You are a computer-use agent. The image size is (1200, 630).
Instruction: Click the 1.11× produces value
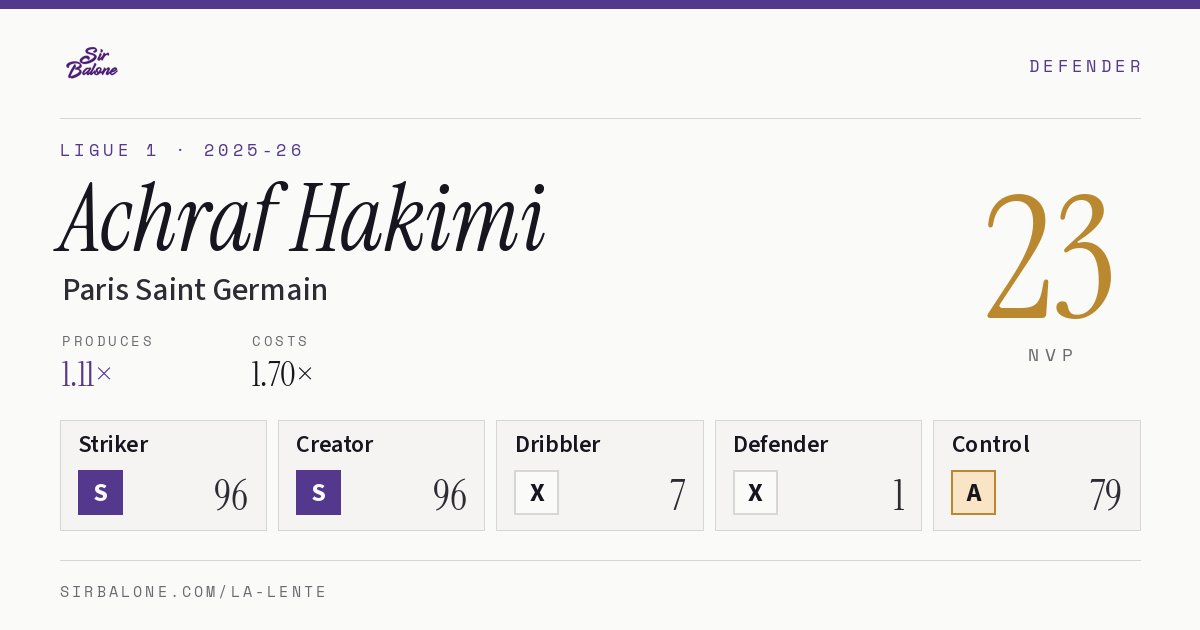pyautogui.click(x=87, y=375)
